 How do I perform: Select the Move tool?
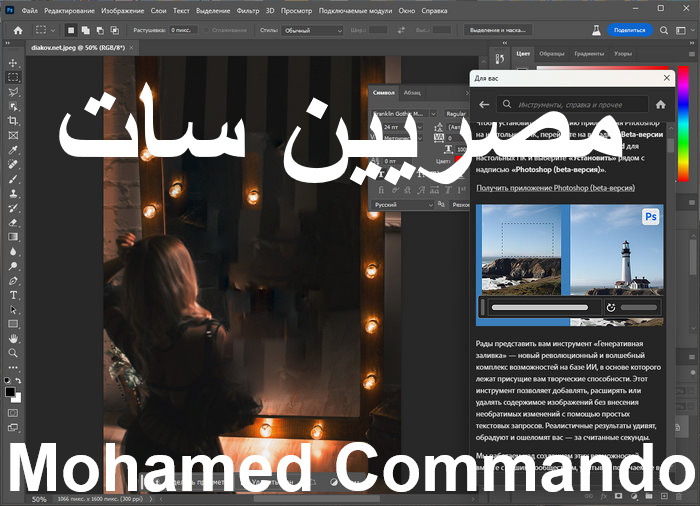tap(13, 63)
